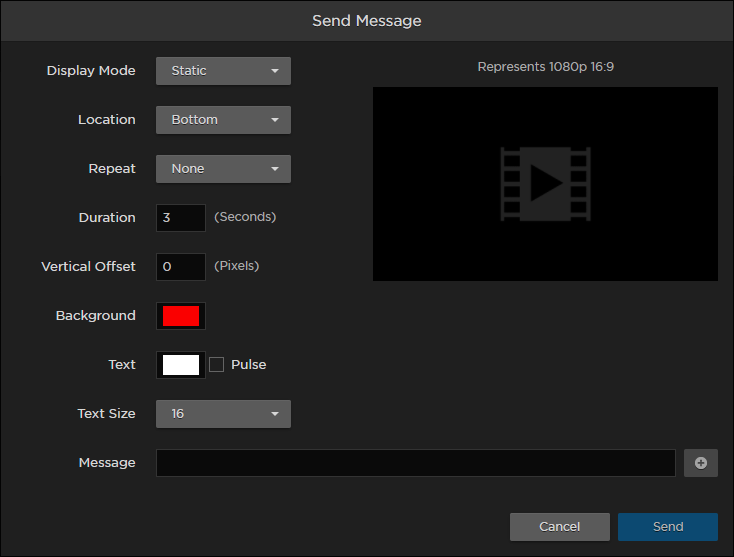
Task: Expand the Text Size dropdown showing 16
Action: 223,414
